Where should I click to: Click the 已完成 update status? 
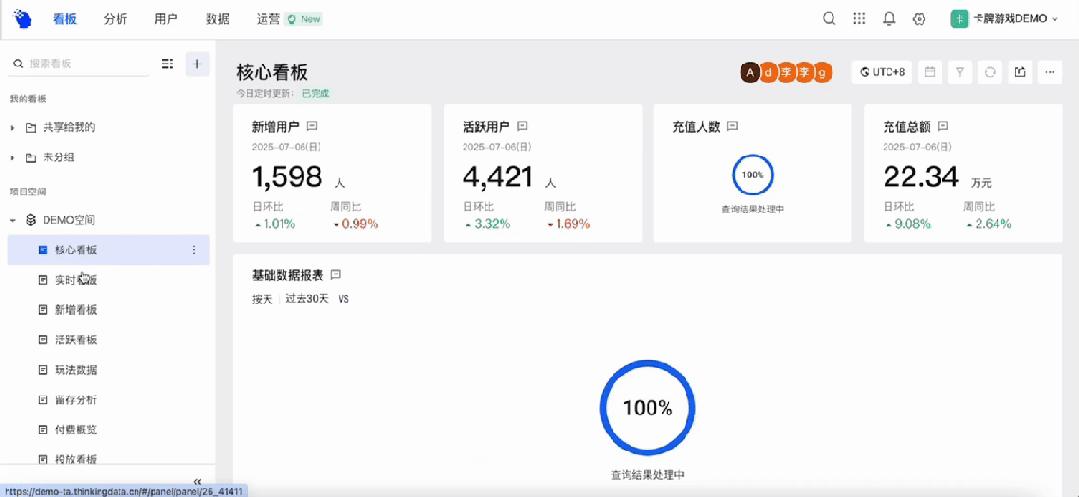pyautogui.click(x=315, y=93)
